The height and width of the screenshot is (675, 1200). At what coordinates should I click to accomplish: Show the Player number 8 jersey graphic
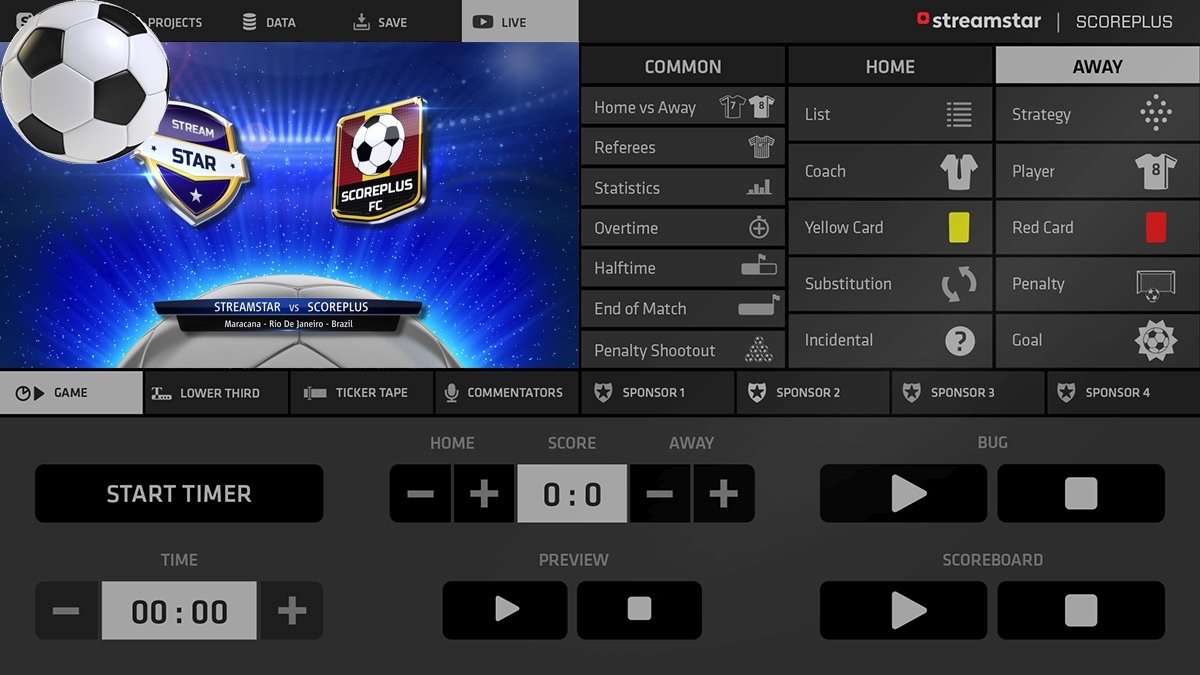(x=1097, y=171)
